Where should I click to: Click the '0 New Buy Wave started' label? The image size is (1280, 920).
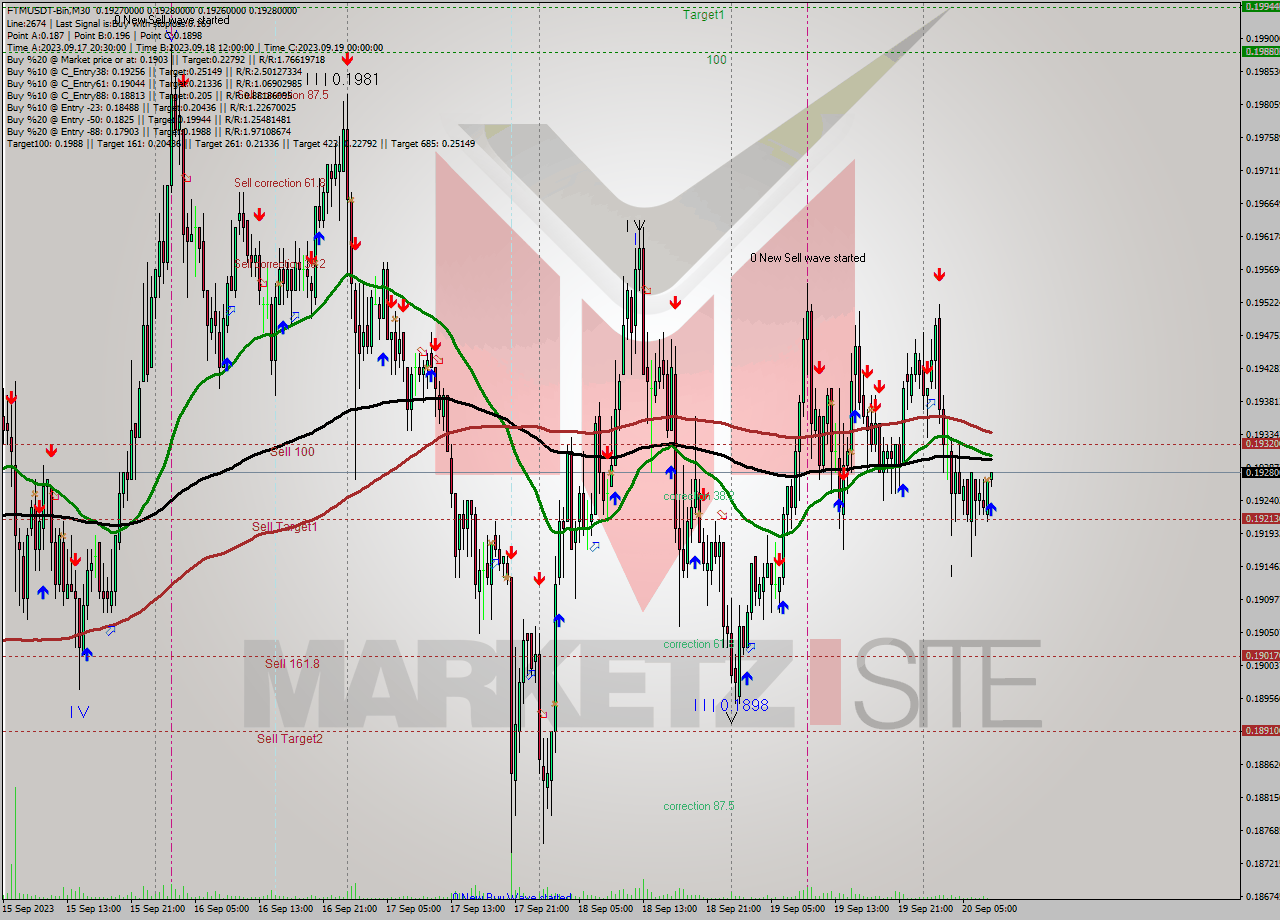(x=512, y=897)
